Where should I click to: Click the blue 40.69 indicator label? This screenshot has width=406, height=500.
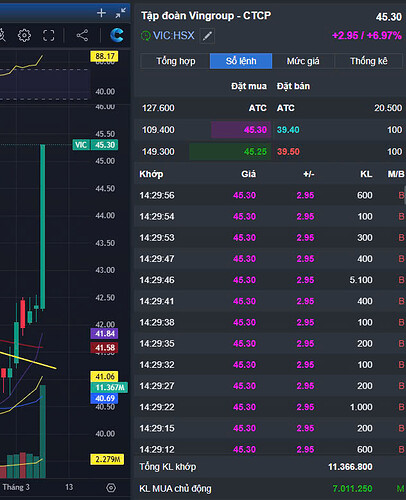click(x=104, y=398)
